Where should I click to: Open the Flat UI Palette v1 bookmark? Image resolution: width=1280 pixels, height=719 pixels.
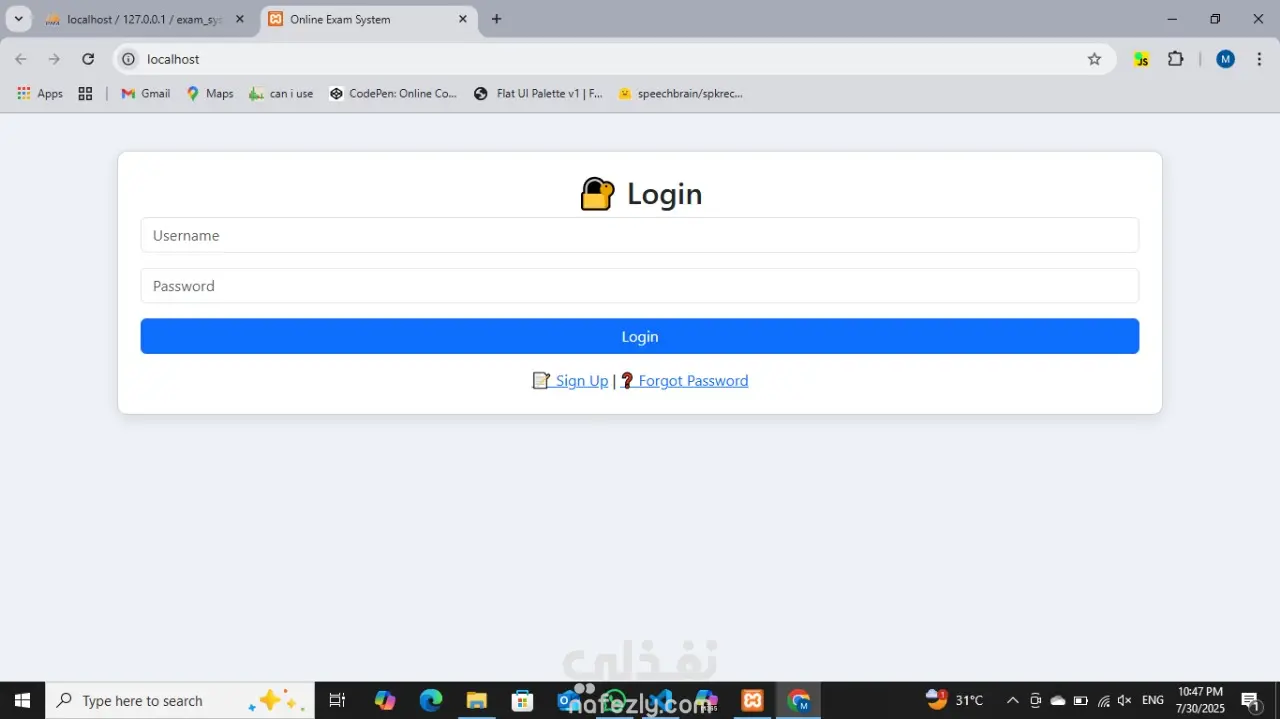tap(538, 93)
